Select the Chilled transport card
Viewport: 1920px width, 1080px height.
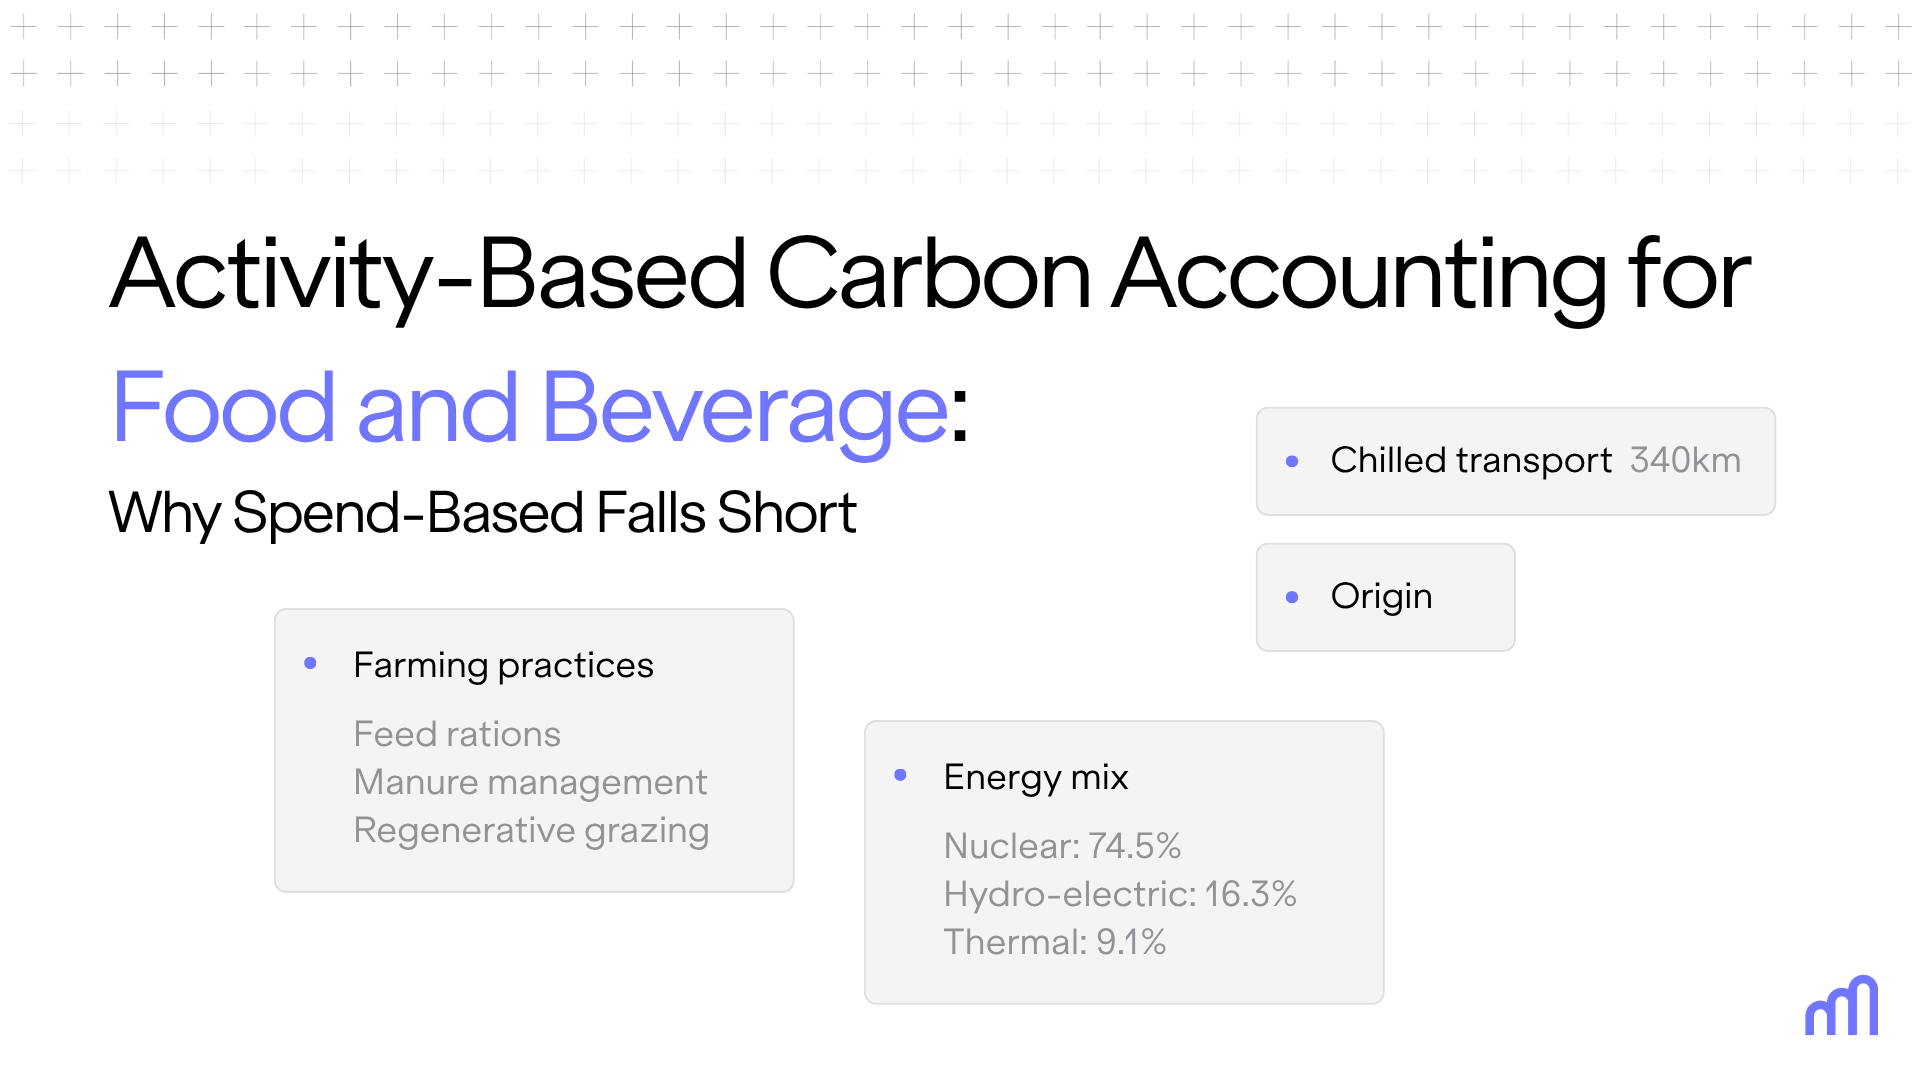[x=1515, y=461]
